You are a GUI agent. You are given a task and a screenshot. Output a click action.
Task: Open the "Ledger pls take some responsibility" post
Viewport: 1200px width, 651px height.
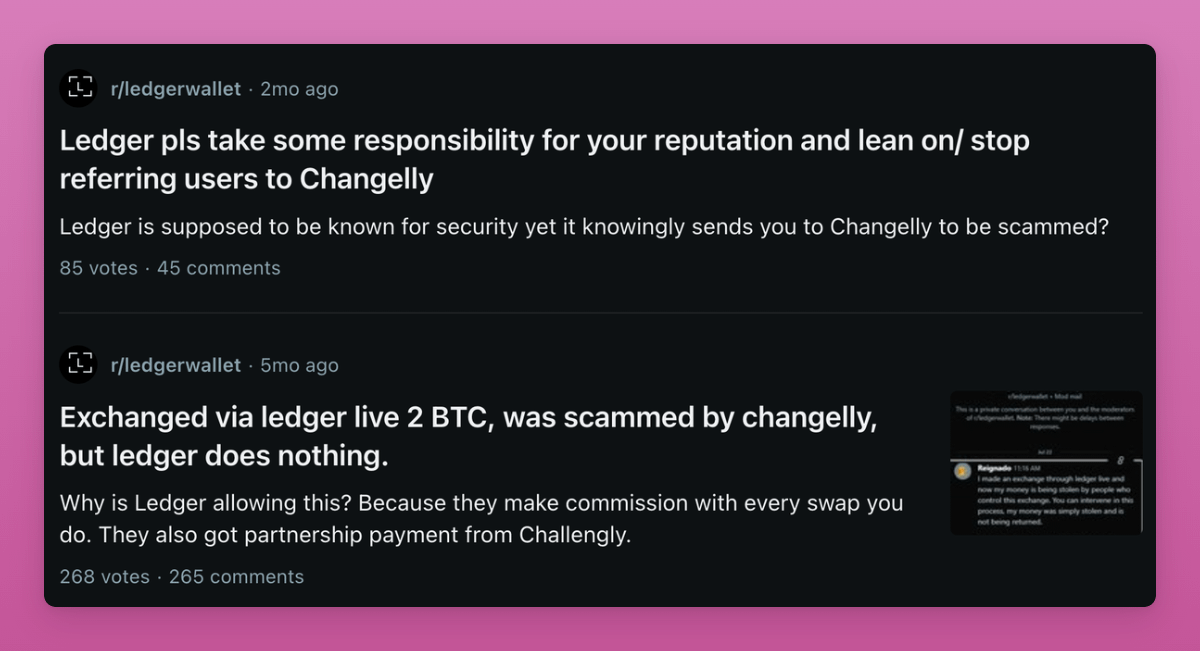(x=544, y=160)
